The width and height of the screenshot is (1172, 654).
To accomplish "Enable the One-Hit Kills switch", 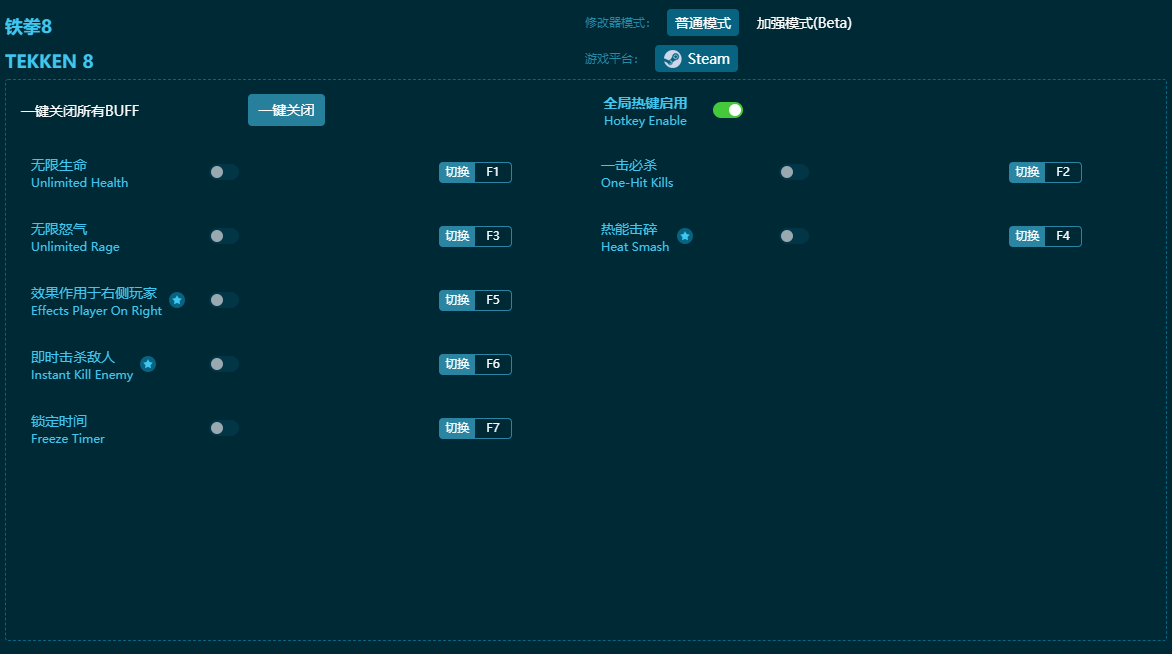I will [794, 172].
